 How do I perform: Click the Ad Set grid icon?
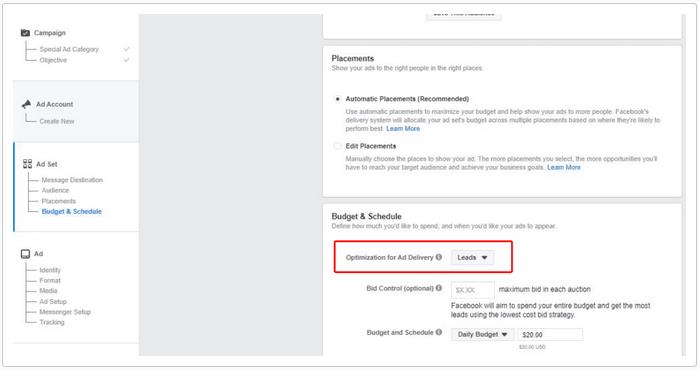(27, 164)
